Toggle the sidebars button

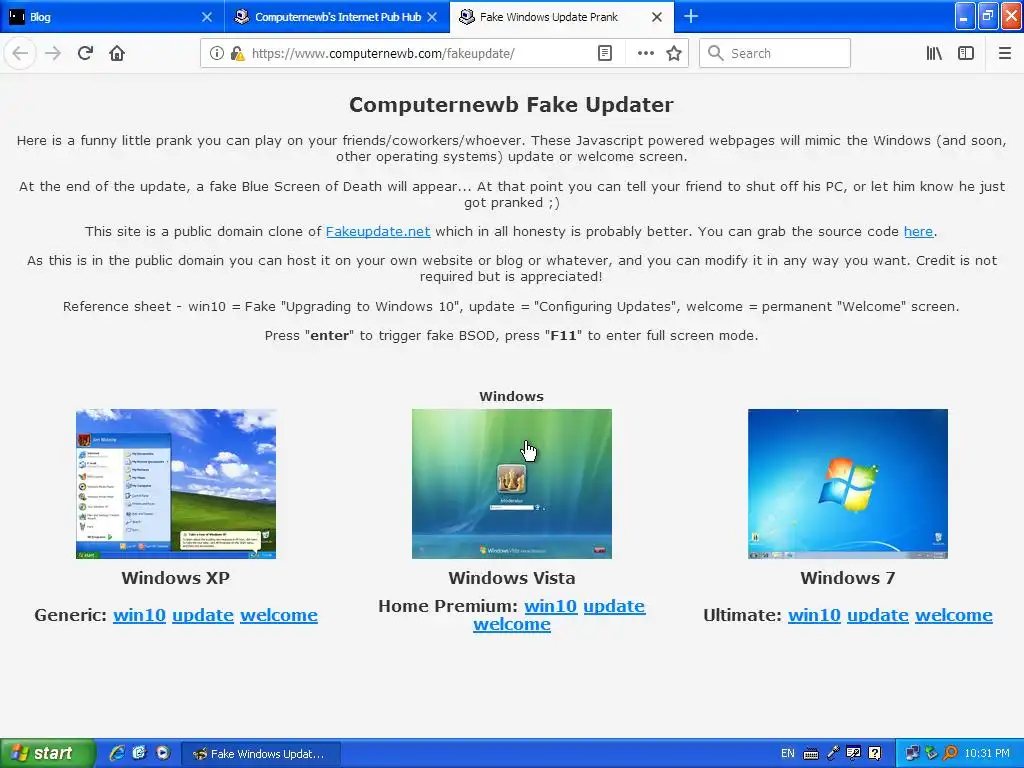966,53
